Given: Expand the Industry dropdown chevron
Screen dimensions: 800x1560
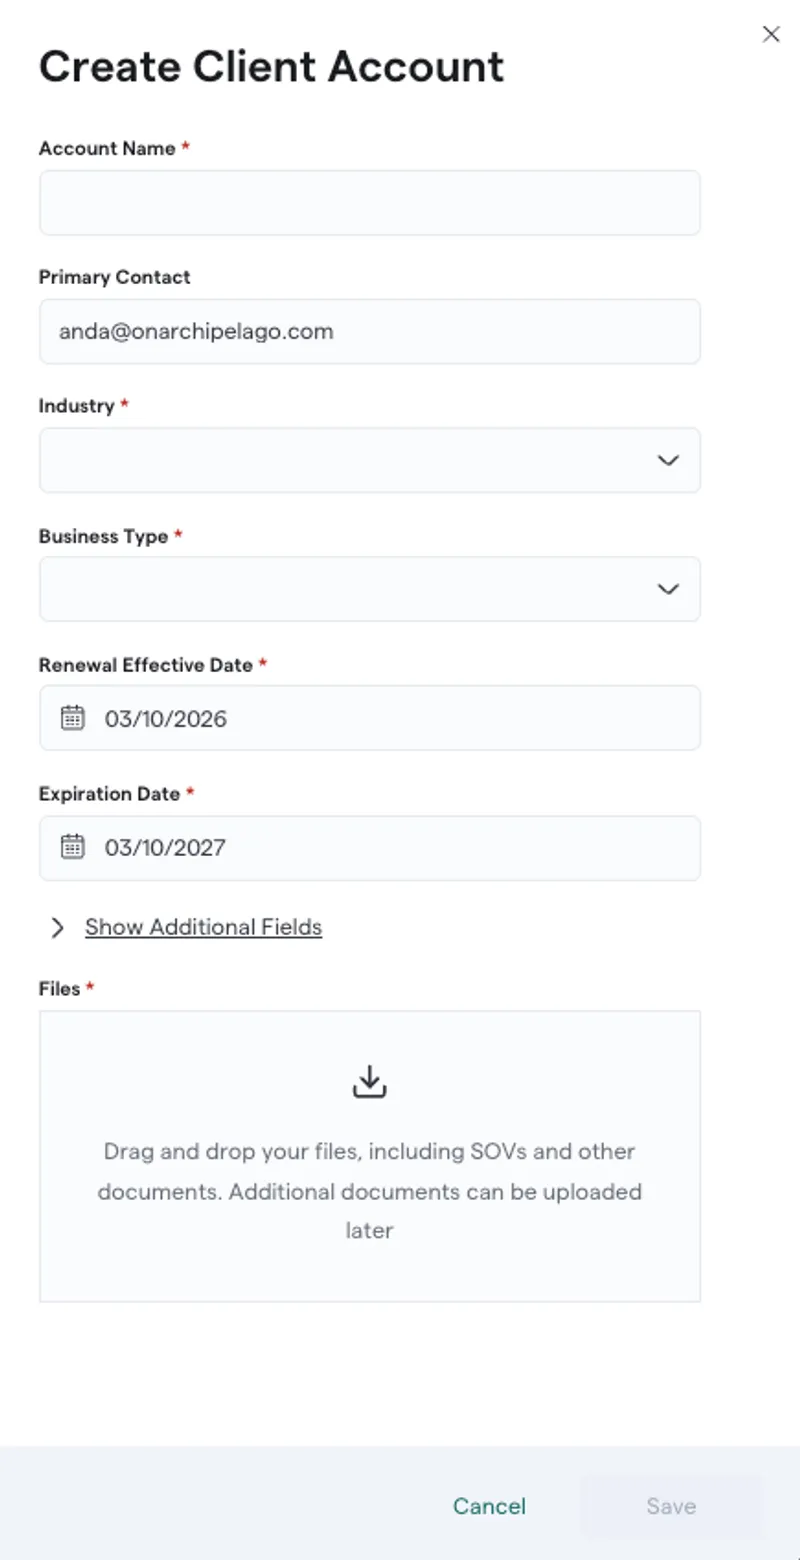Looking at the screenshot, I should pyautogui.click(x=668, y=460).
